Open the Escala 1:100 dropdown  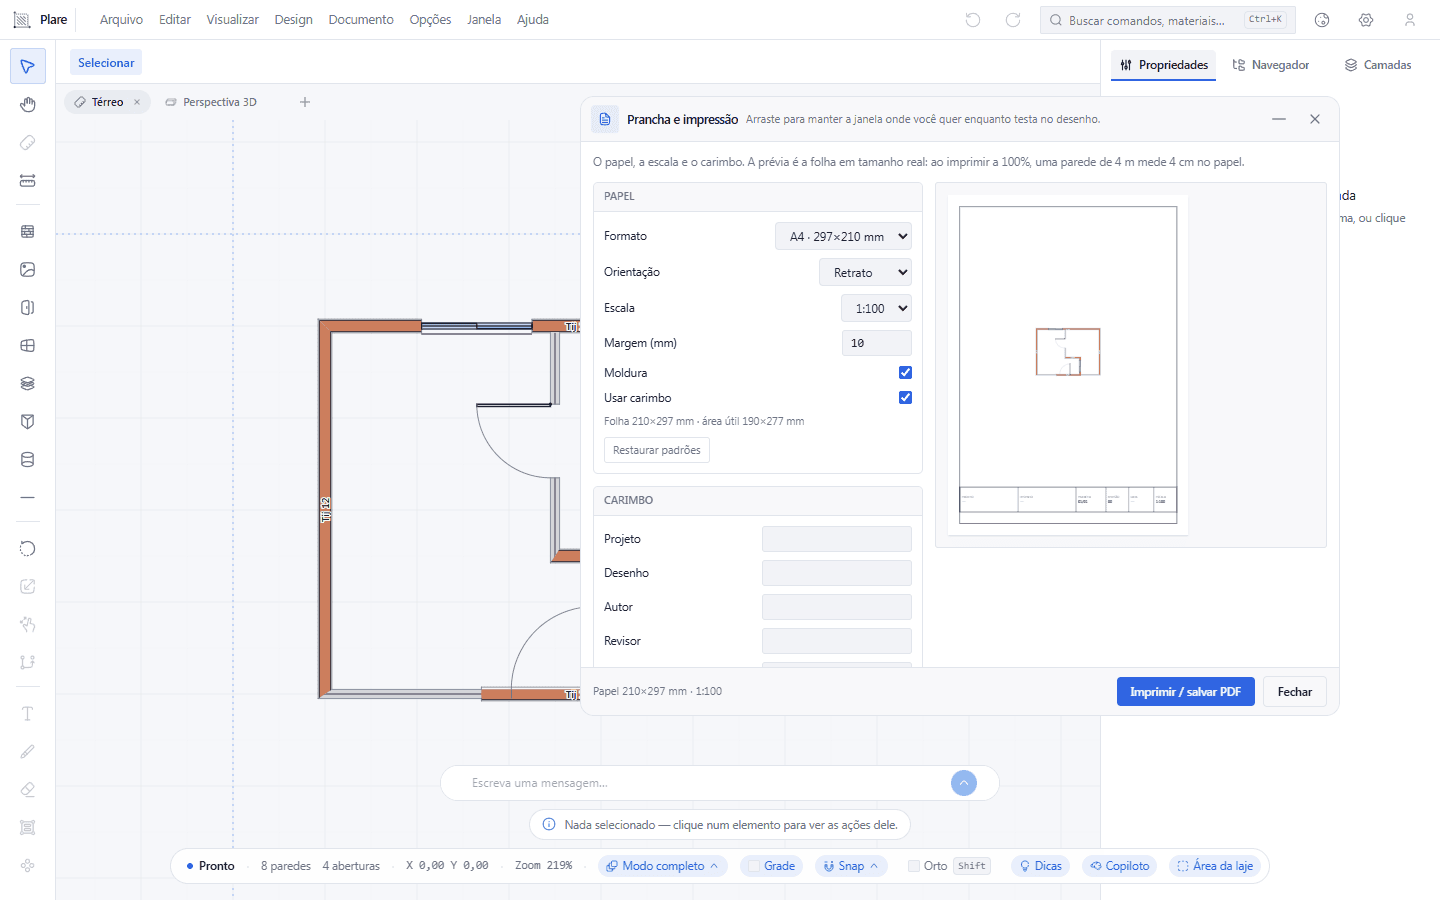[876, 308]
